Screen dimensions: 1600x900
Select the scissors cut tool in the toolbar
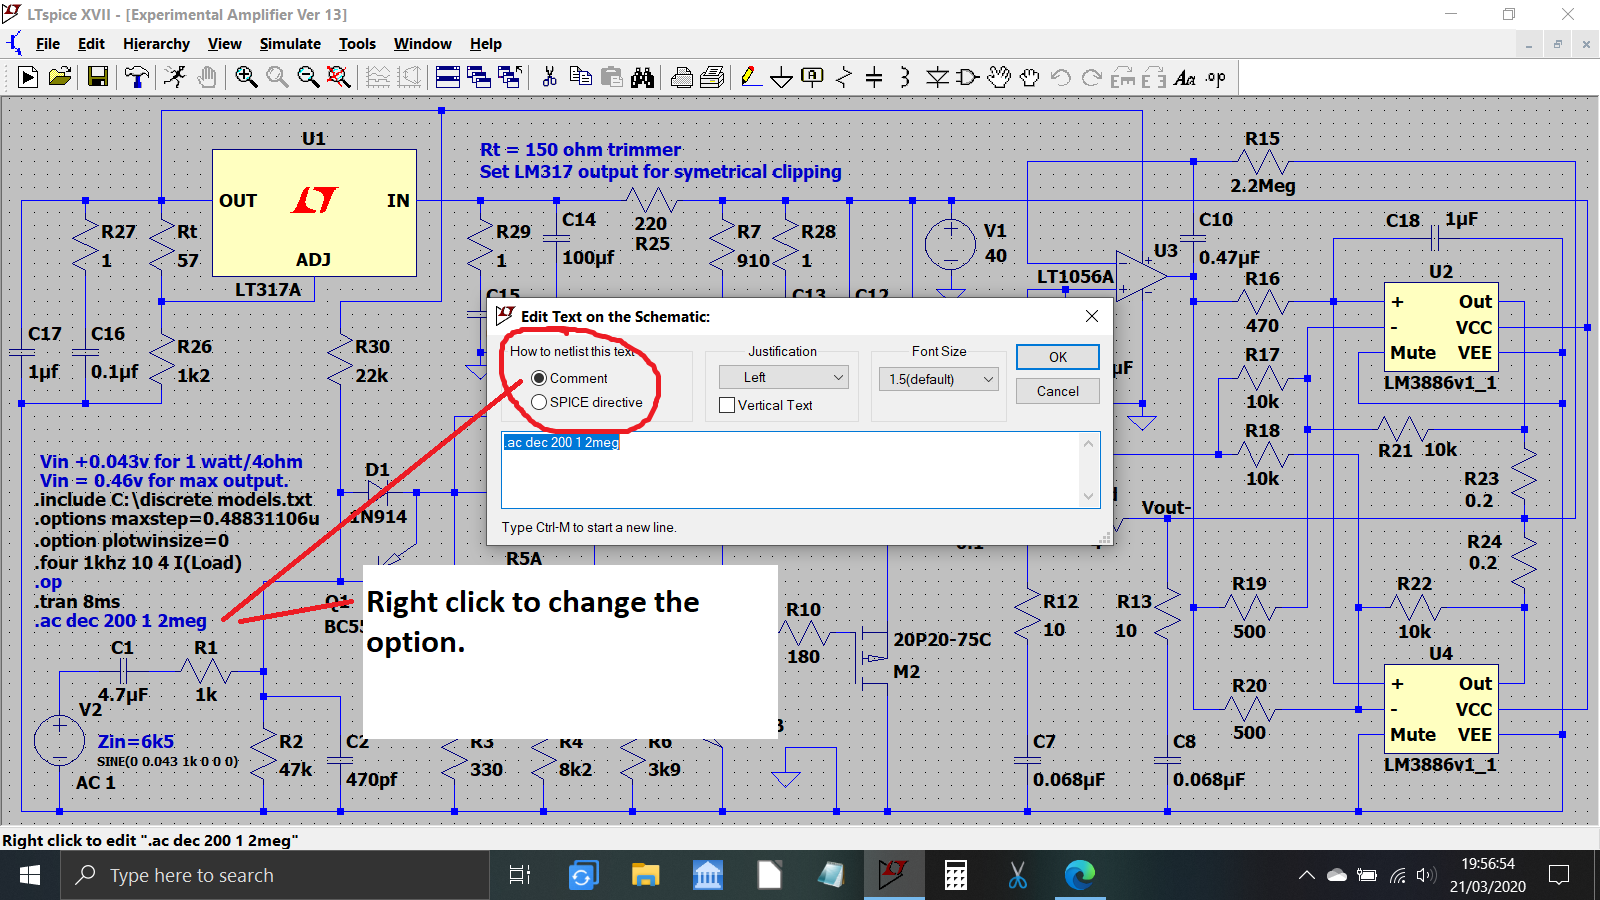[549, 77]
